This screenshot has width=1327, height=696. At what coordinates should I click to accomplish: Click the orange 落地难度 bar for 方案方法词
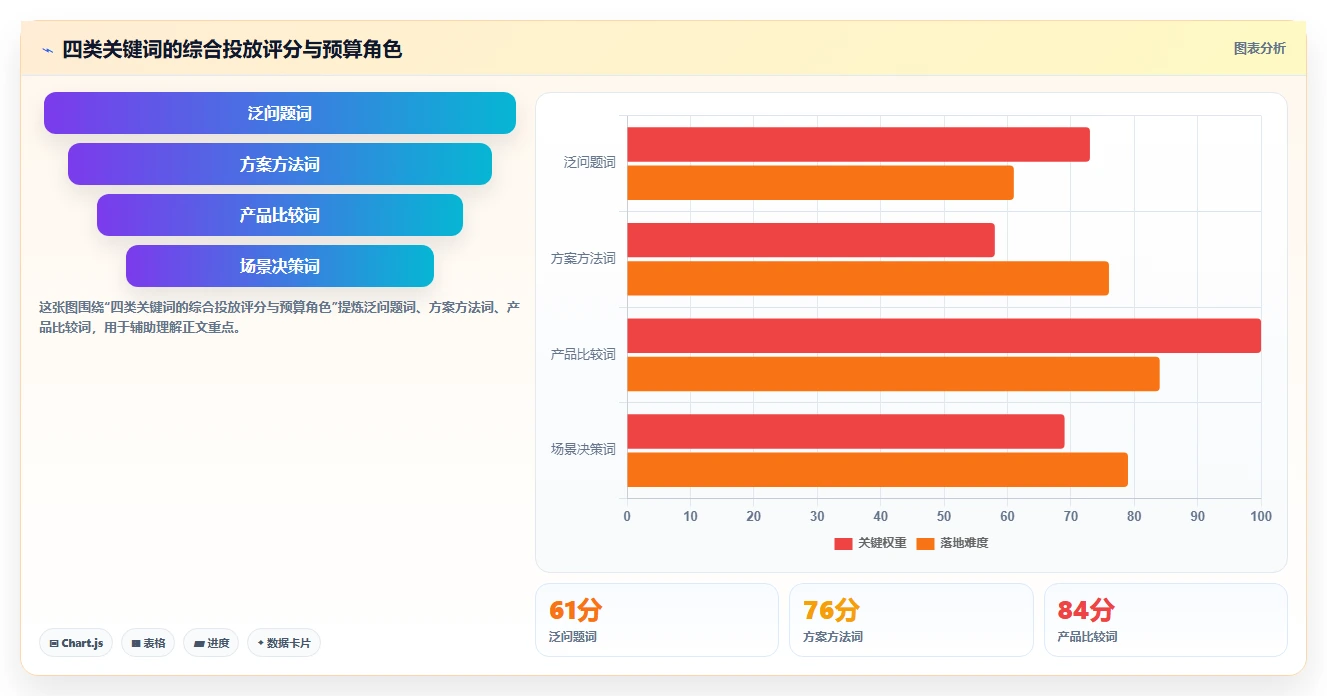pyautogui.click(x=868, y=278)
